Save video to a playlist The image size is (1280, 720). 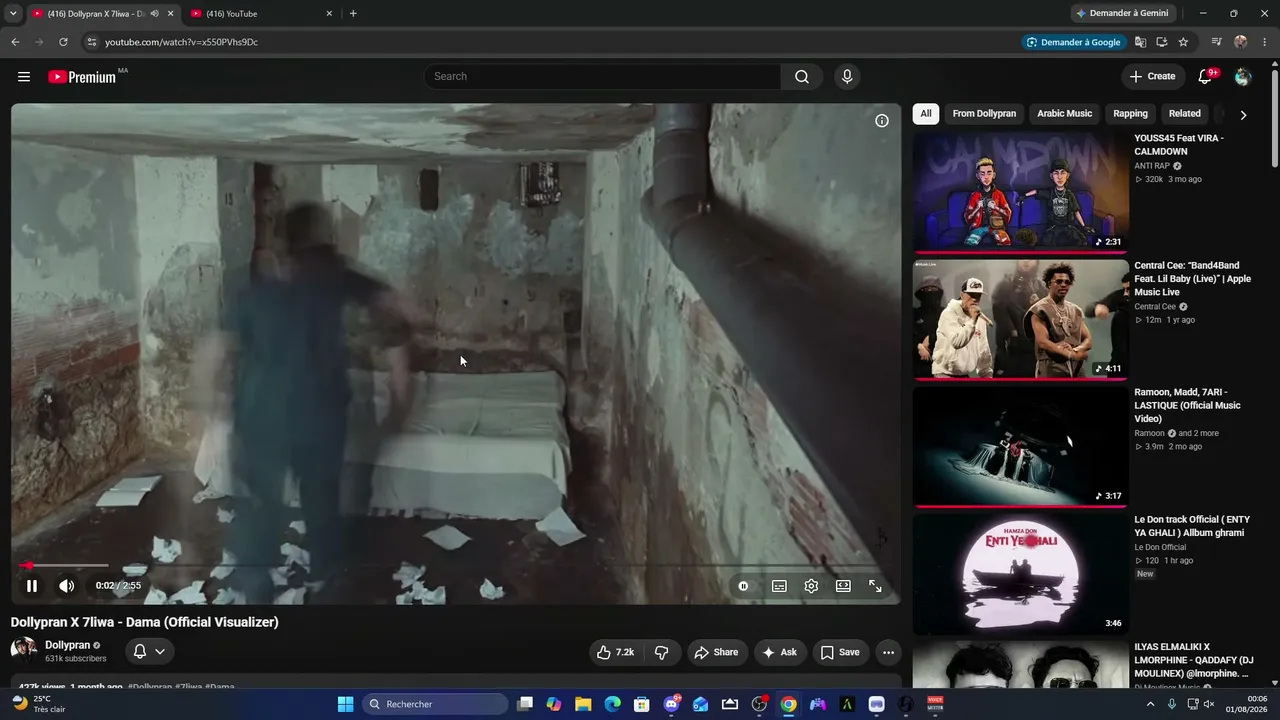pyautogui.click(x=840, y=652)
